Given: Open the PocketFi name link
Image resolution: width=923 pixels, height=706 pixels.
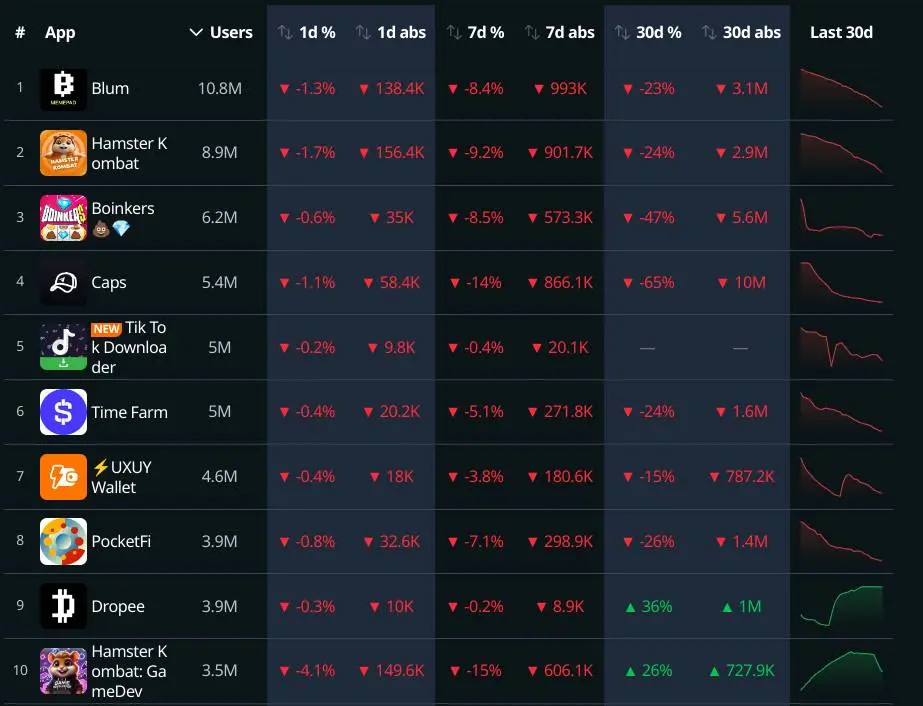Looking at the screenshot, I should [121, 542].
